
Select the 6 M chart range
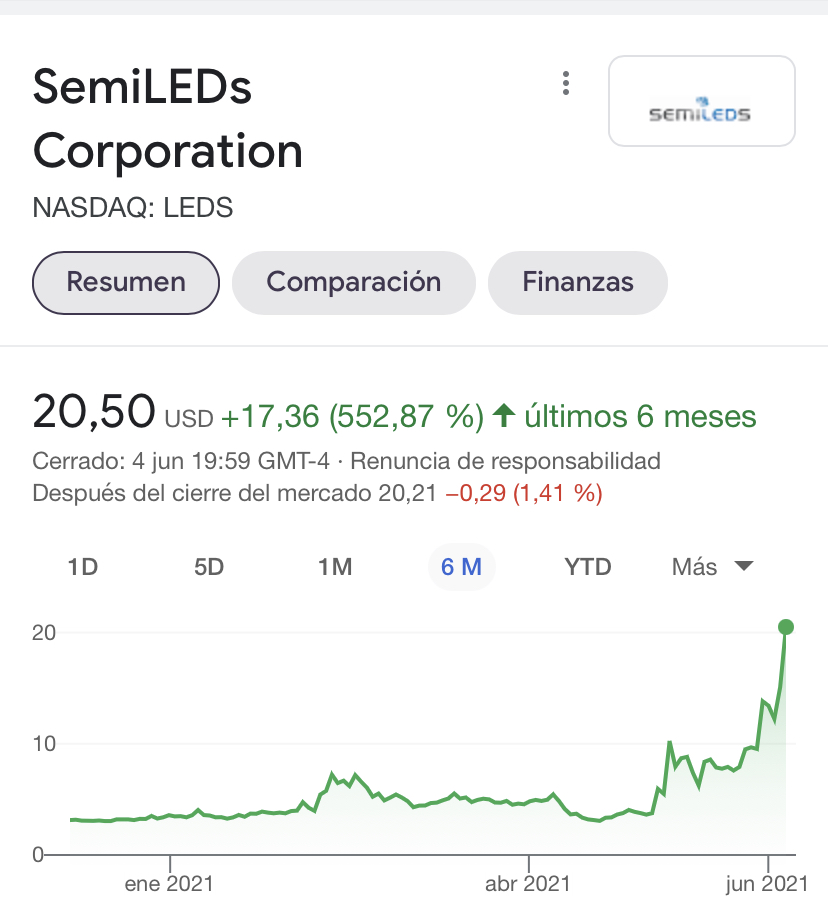461,567
